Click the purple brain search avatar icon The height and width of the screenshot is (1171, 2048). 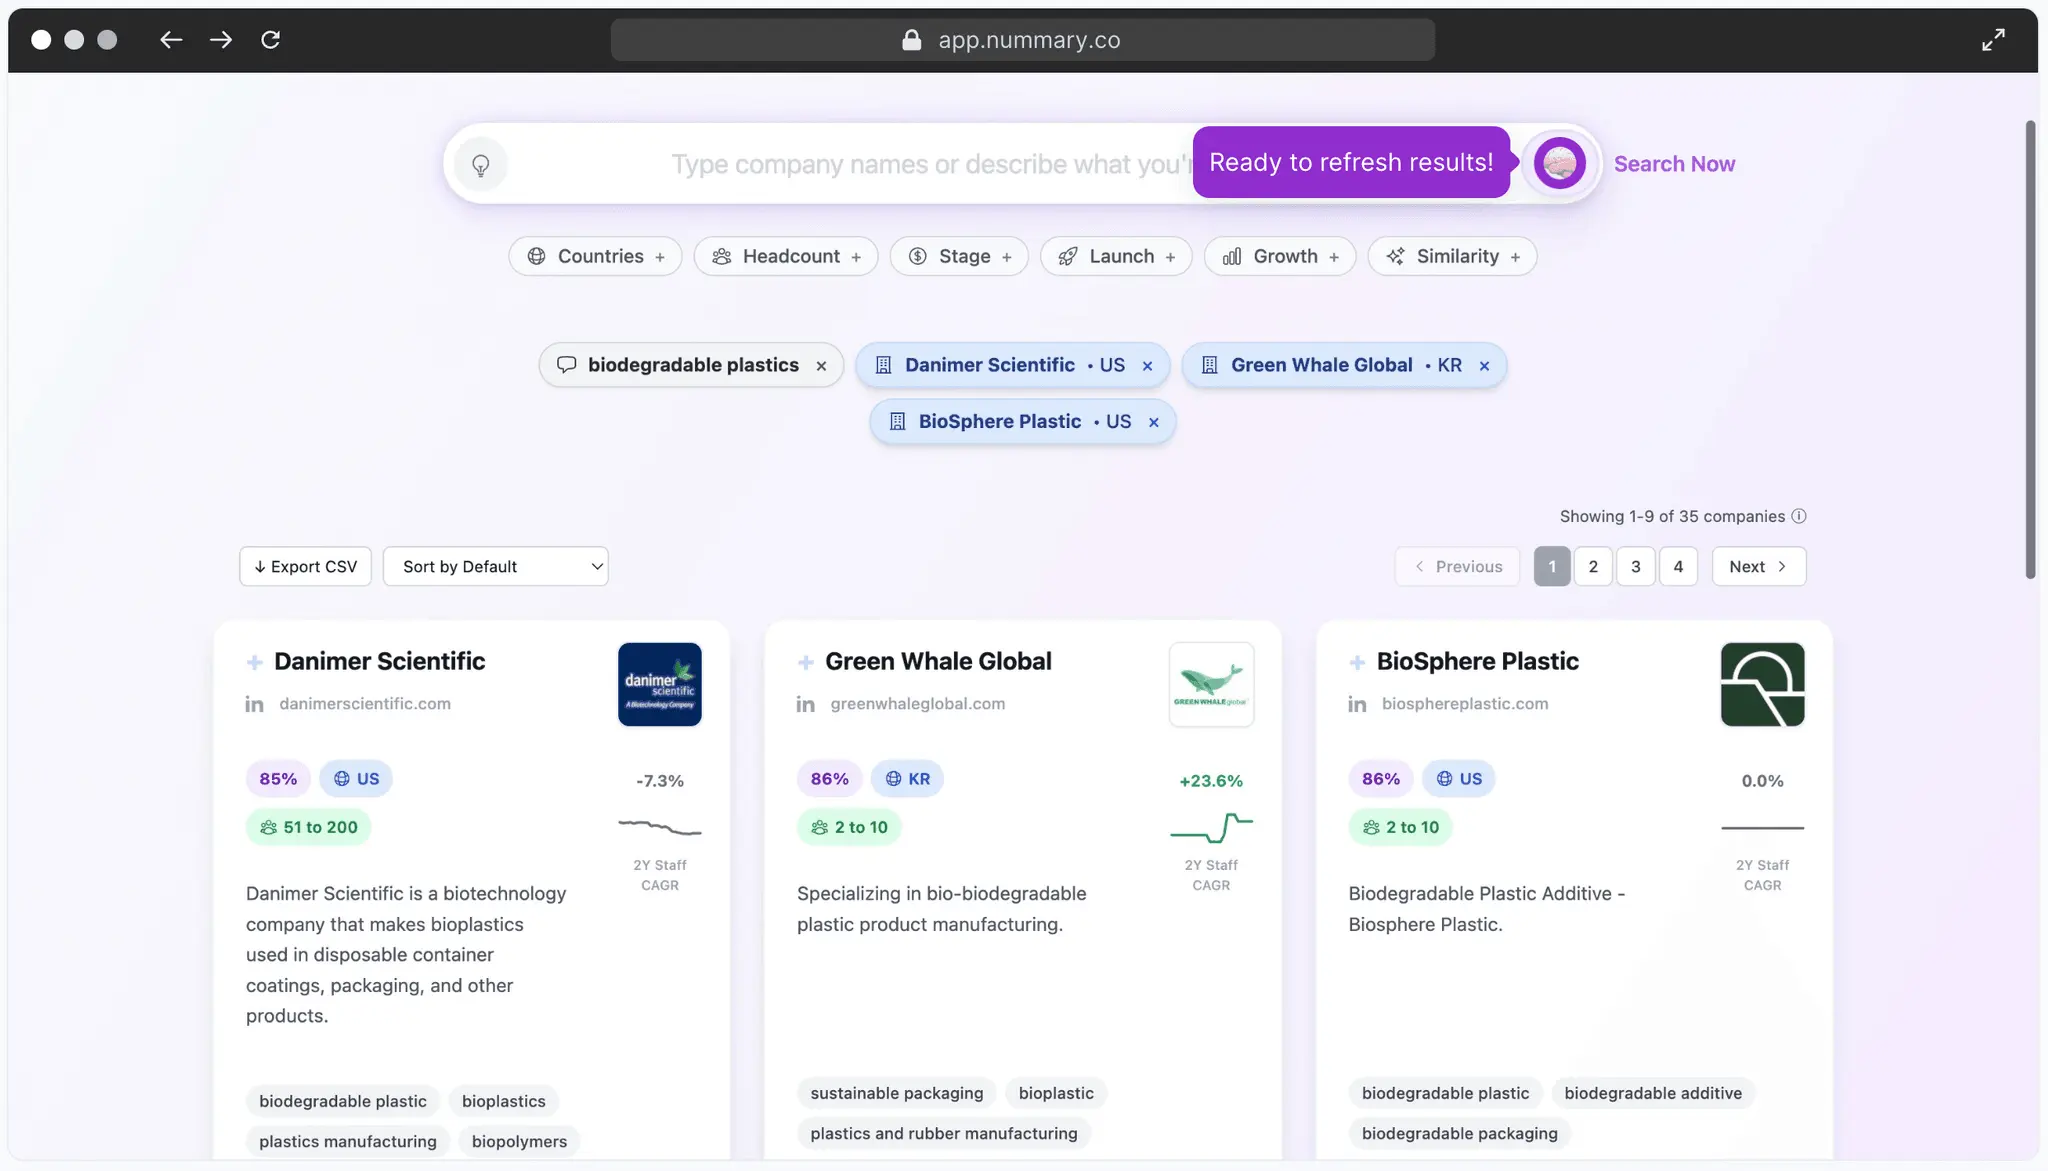click(1560, 163)
